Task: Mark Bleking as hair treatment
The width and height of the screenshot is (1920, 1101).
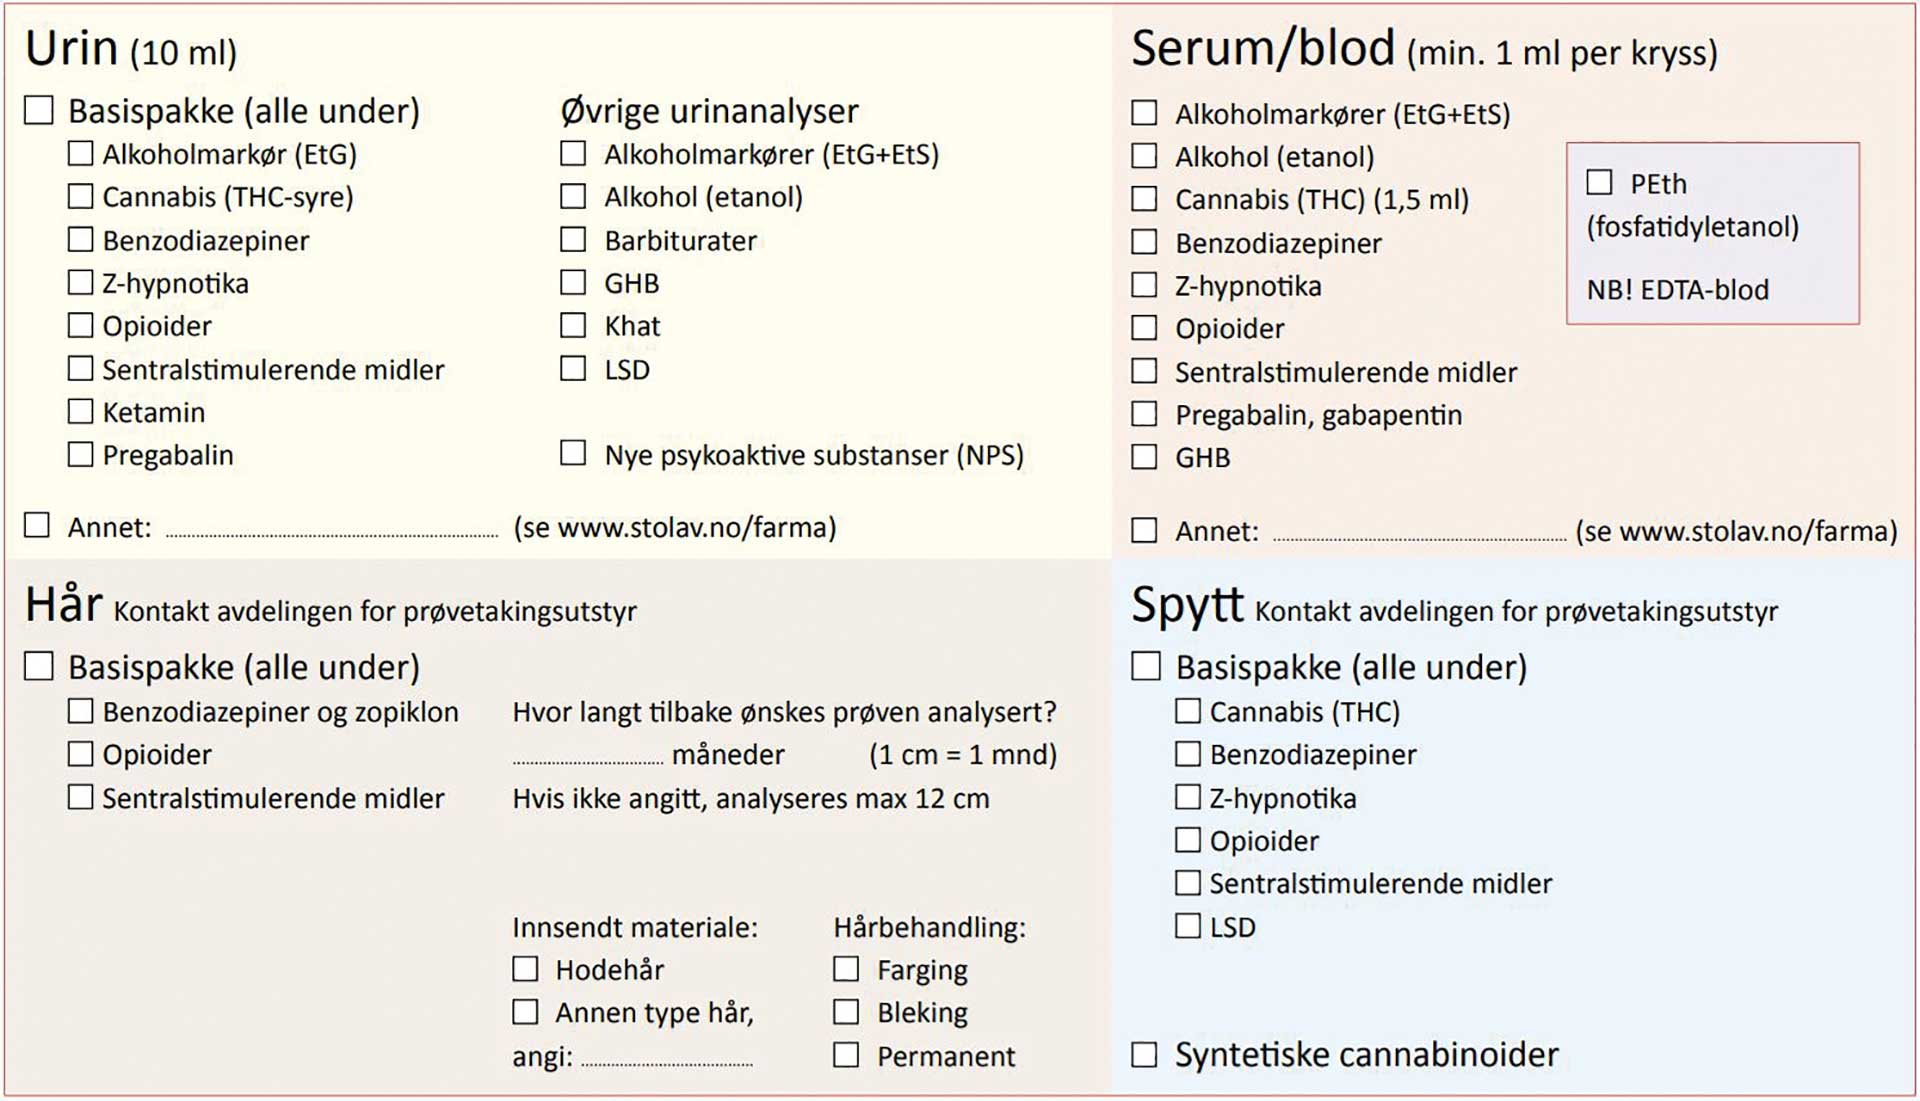Action: click(846, 1012)
